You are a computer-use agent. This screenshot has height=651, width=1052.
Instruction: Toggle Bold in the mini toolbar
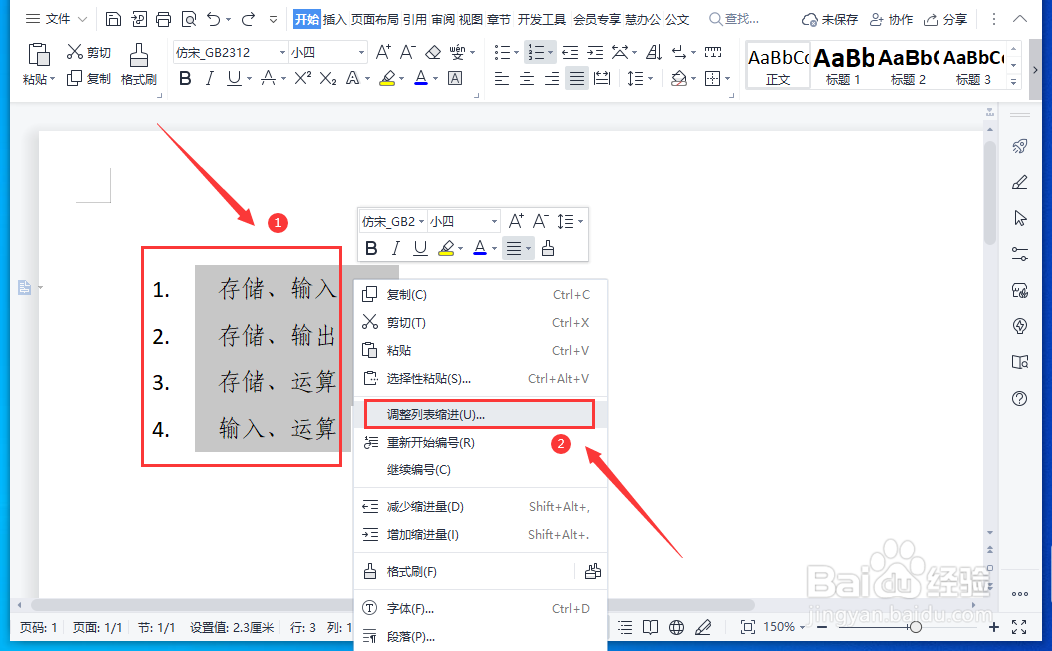click(371, 248)
